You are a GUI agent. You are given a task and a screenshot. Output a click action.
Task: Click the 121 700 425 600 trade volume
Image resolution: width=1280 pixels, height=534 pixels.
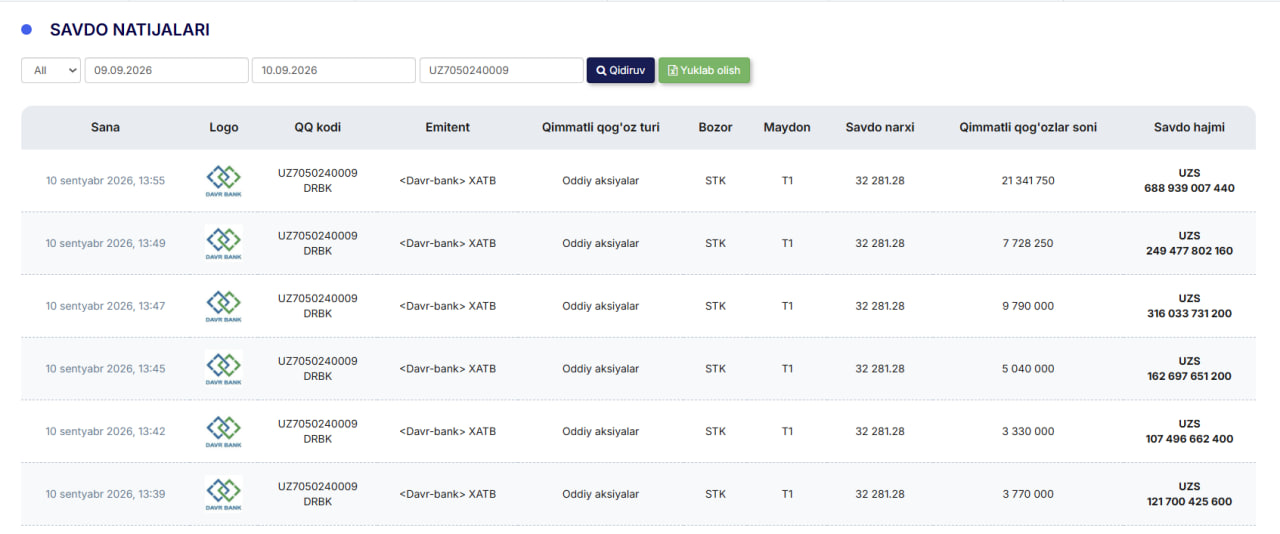pyautogui.click(x=1189, y=502)
